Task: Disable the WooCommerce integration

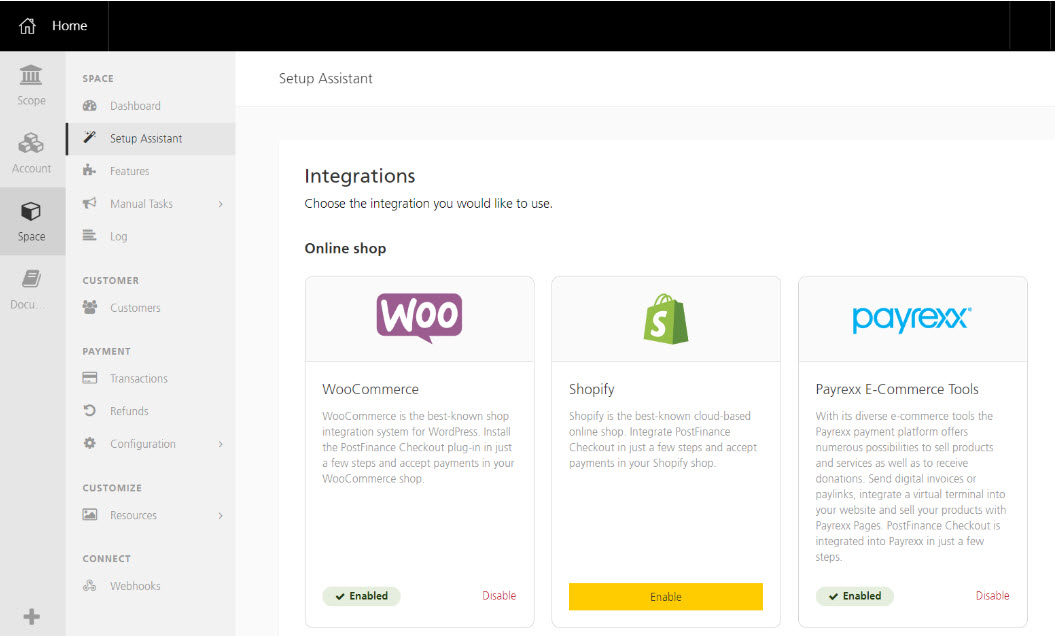Action: [x=499, y=596]
